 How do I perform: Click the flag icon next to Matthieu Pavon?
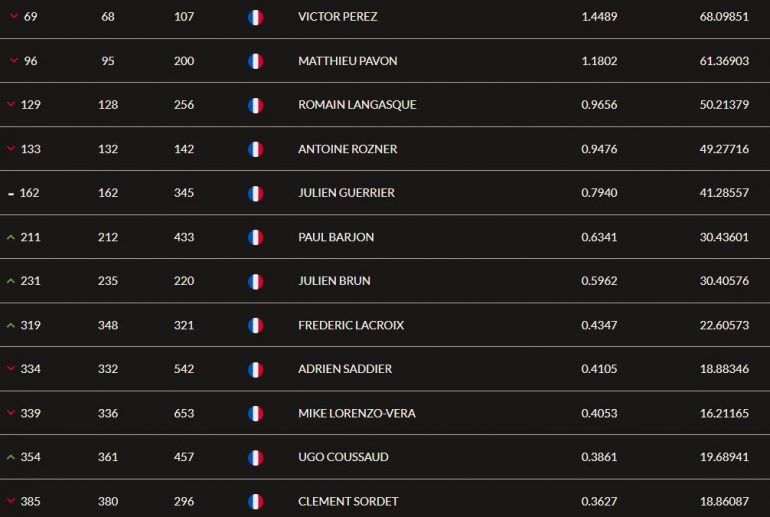pos(255,61)
